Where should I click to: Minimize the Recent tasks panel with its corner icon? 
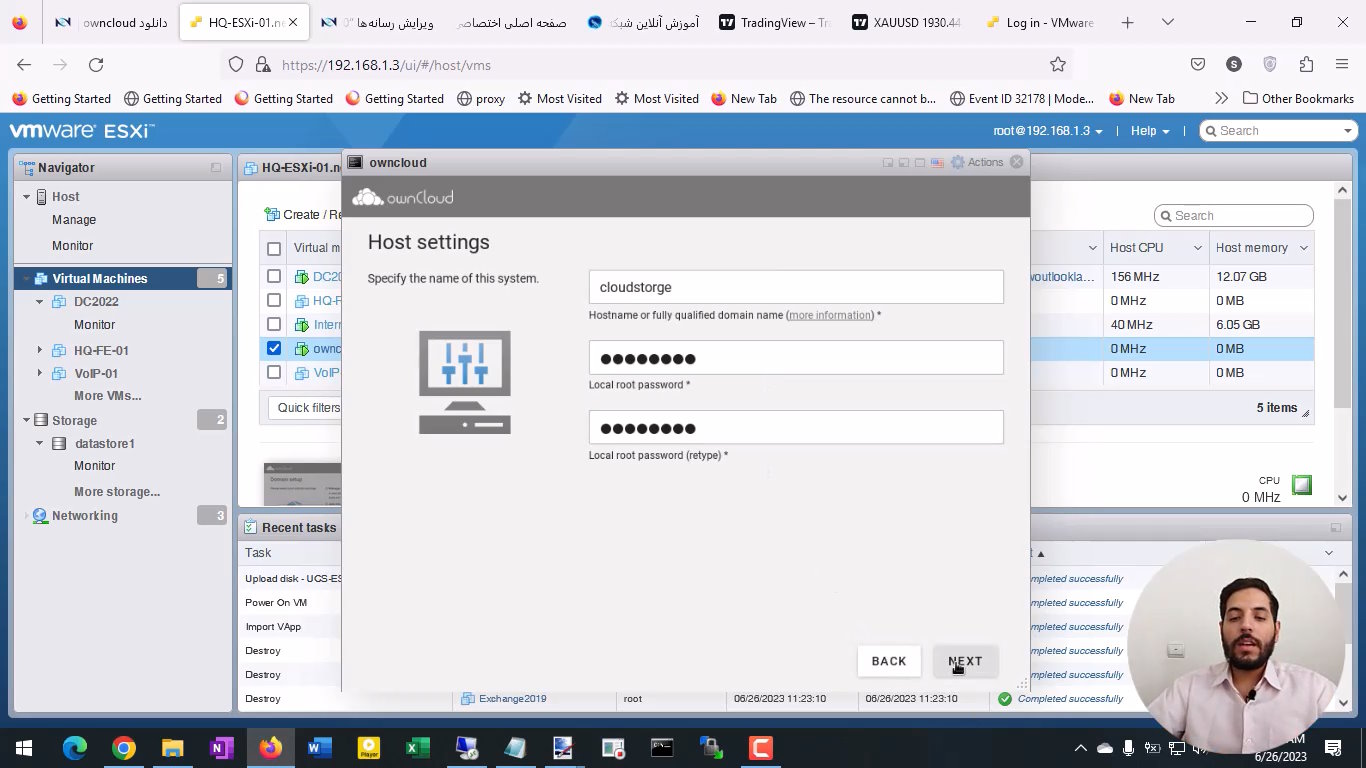click(x=1335, y=527)
